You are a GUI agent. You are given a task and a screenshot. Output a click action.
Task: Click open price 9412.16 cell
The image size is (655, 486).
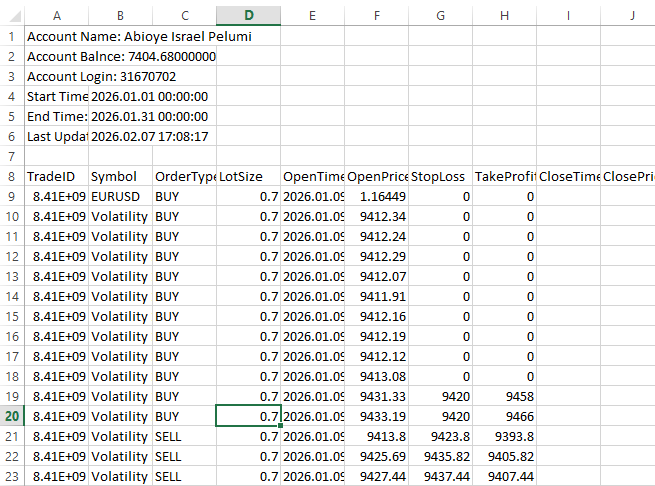tap(376, 317)
